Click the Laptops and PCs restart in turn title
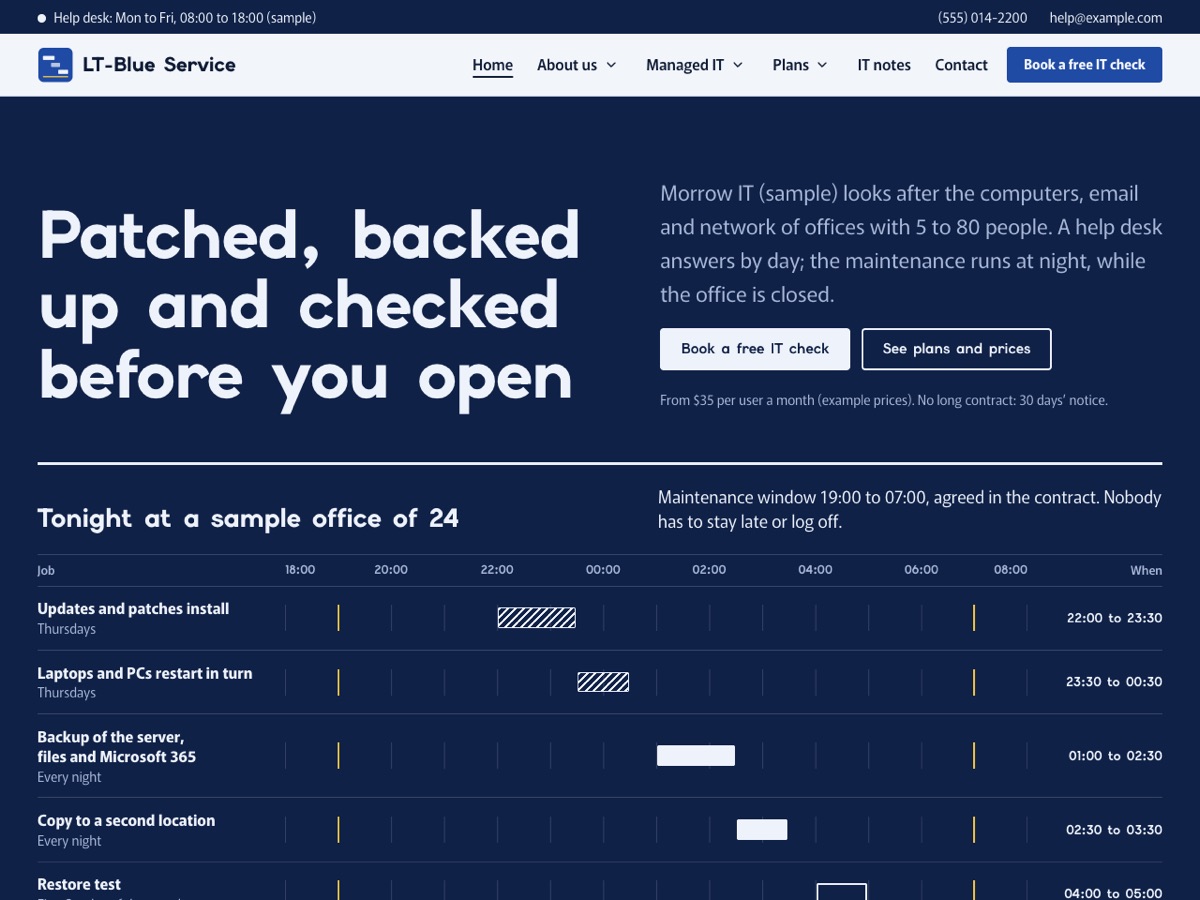This screenshot has height=900, width=1200. point(145,673)
